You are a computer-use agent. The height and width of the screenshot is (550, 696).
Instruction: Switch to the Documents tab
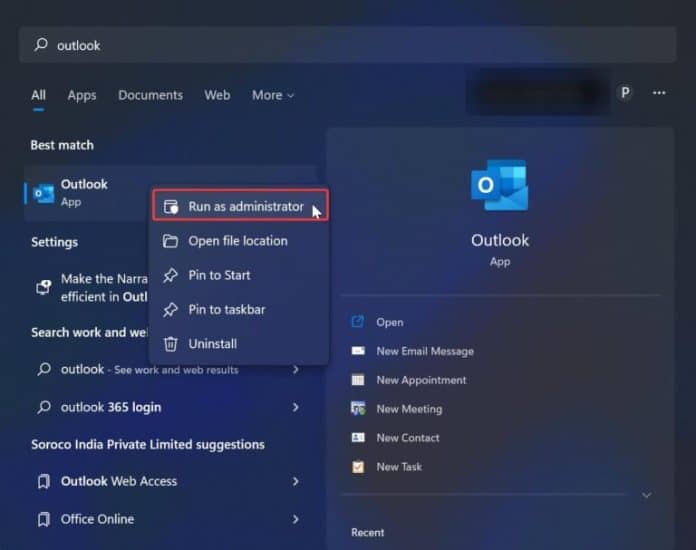150,95
